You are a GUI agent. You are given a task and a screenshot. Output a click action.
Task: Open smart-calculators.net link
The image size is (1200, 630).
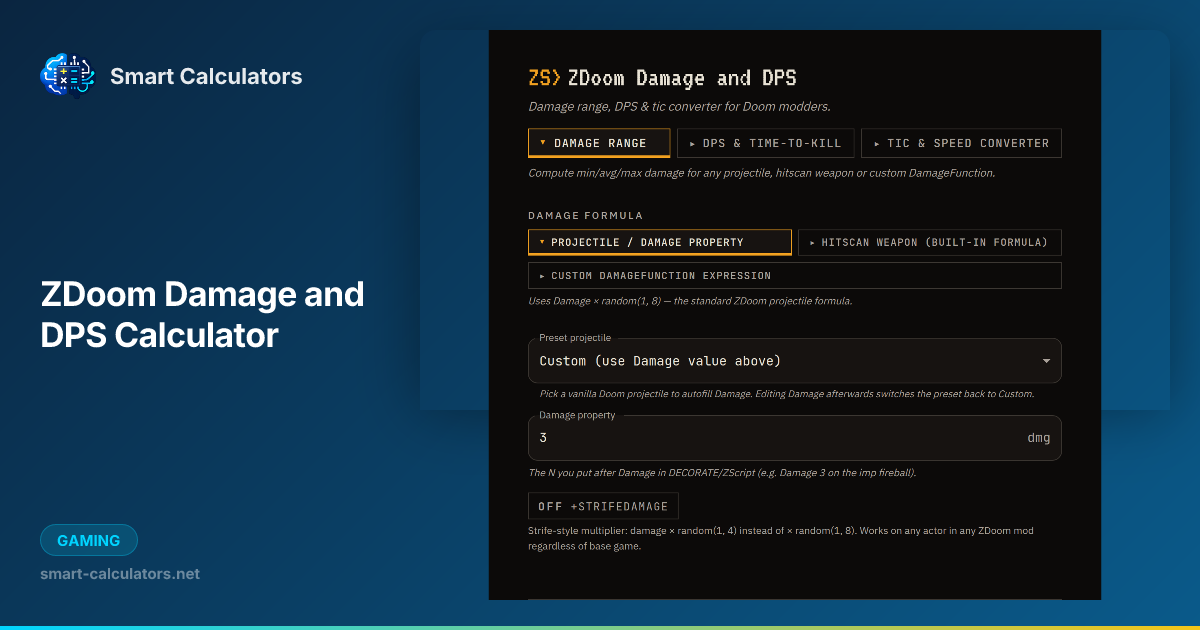[x=120, y=574]
